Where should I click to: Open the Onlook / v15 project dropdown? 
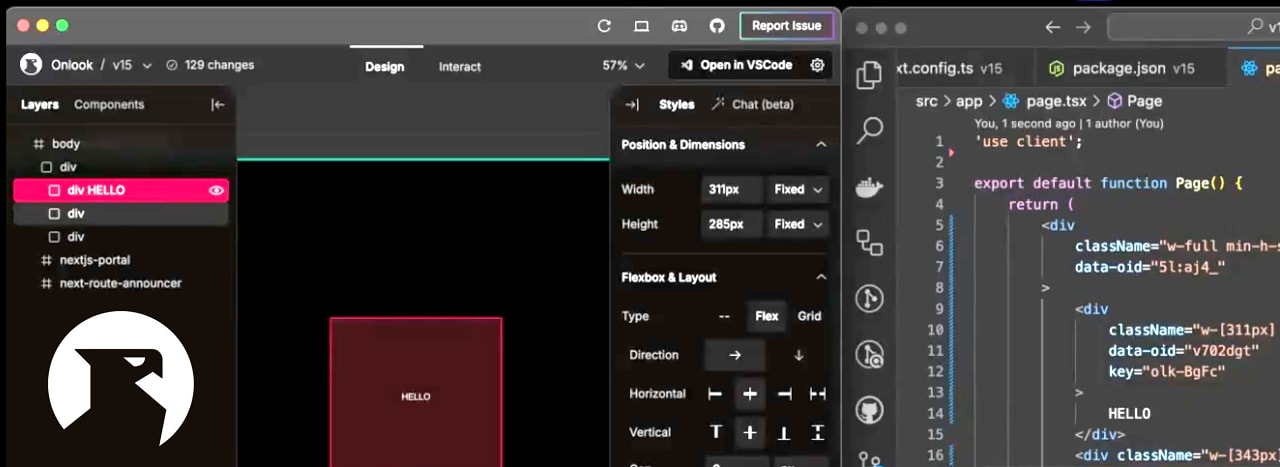pos(100,65)
